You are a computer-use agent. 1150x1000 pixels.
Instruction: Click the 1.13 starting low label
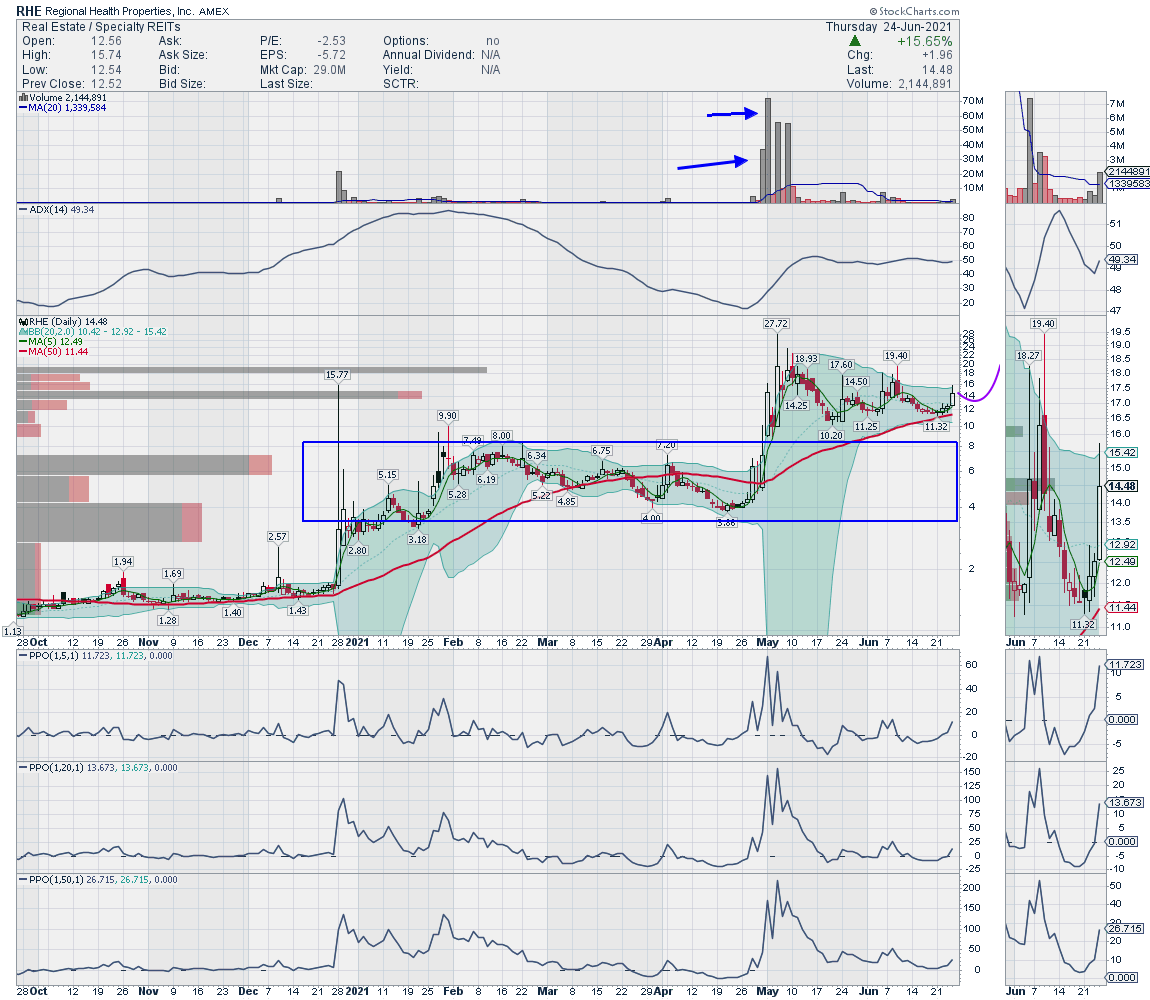click(x=12, y=631)
